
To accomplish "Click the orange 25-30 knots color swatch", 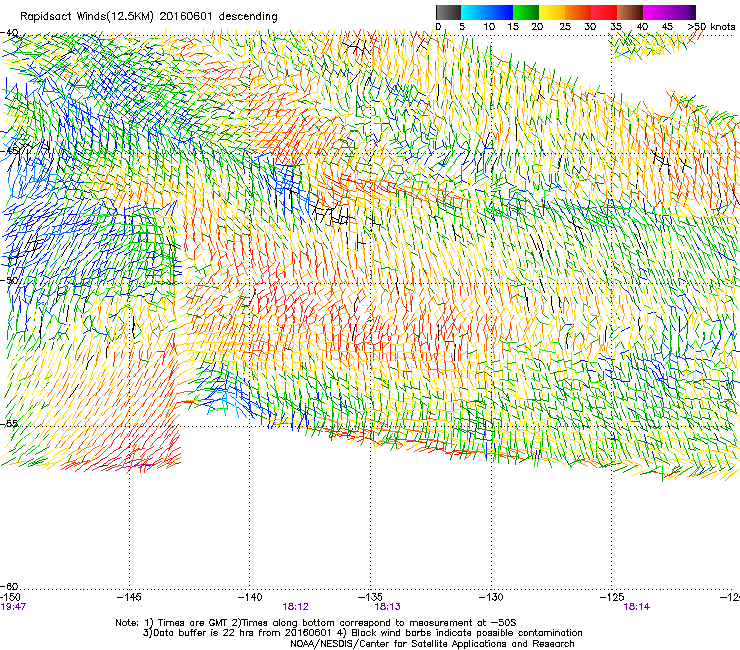I will 578,12.
